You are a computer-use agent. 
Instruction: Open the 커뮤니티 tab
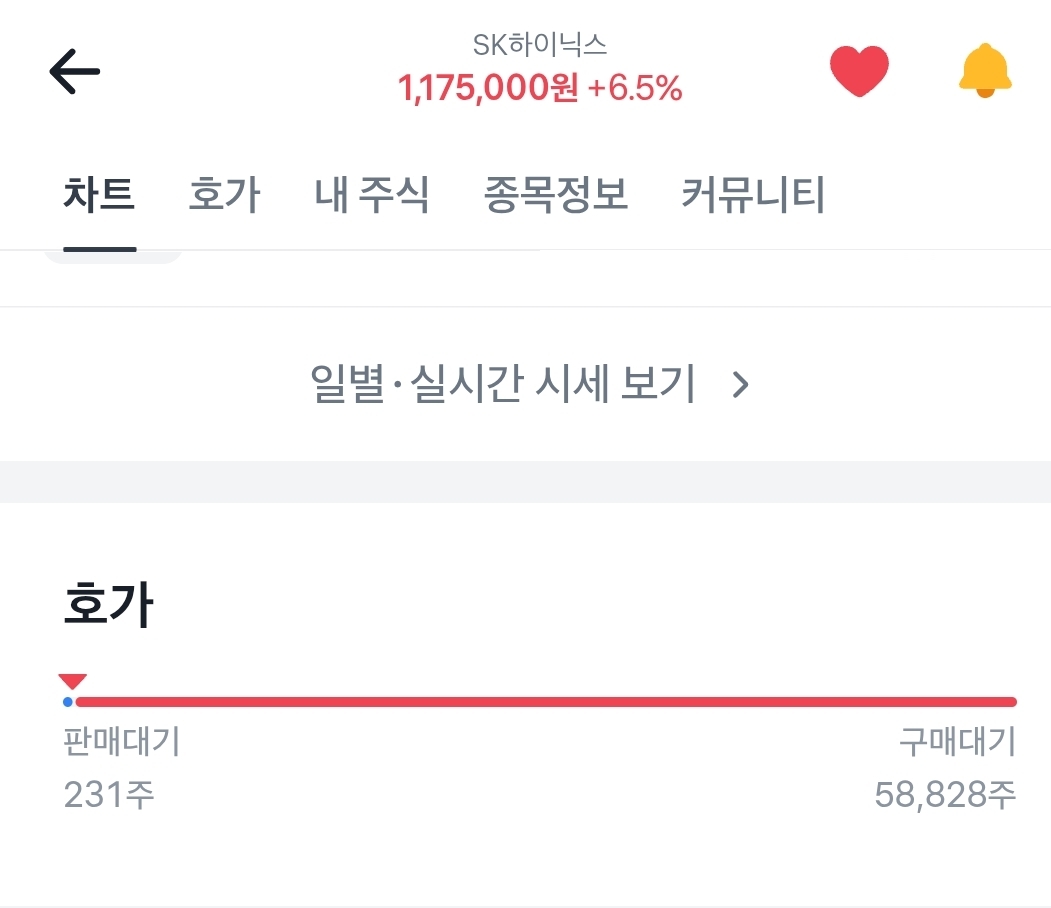[x=753, y=195]
